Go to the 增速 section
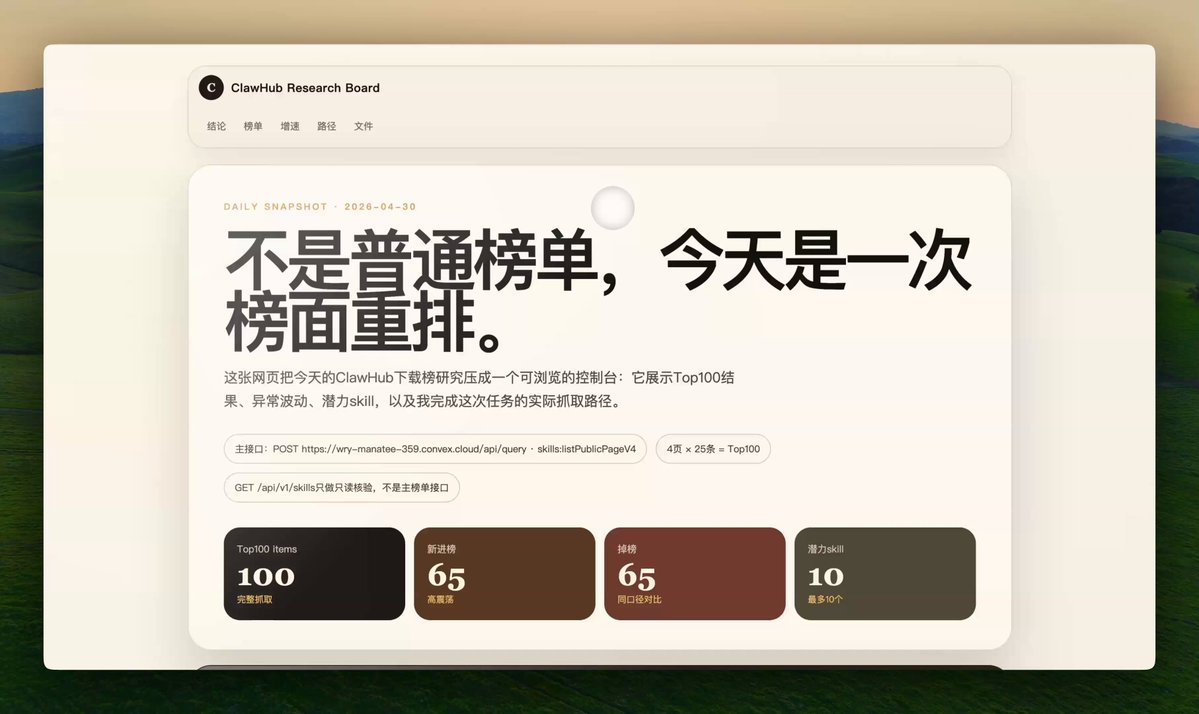 pos(290,126)
